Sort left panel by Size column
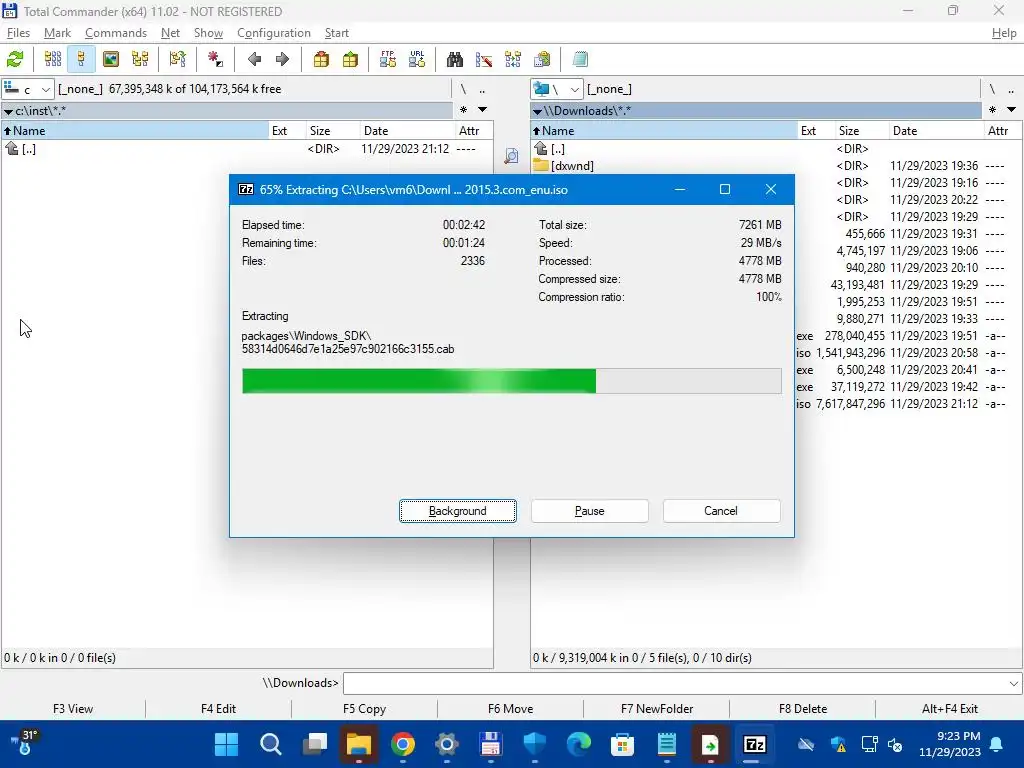1024x768 pixels. pos(332,131)
